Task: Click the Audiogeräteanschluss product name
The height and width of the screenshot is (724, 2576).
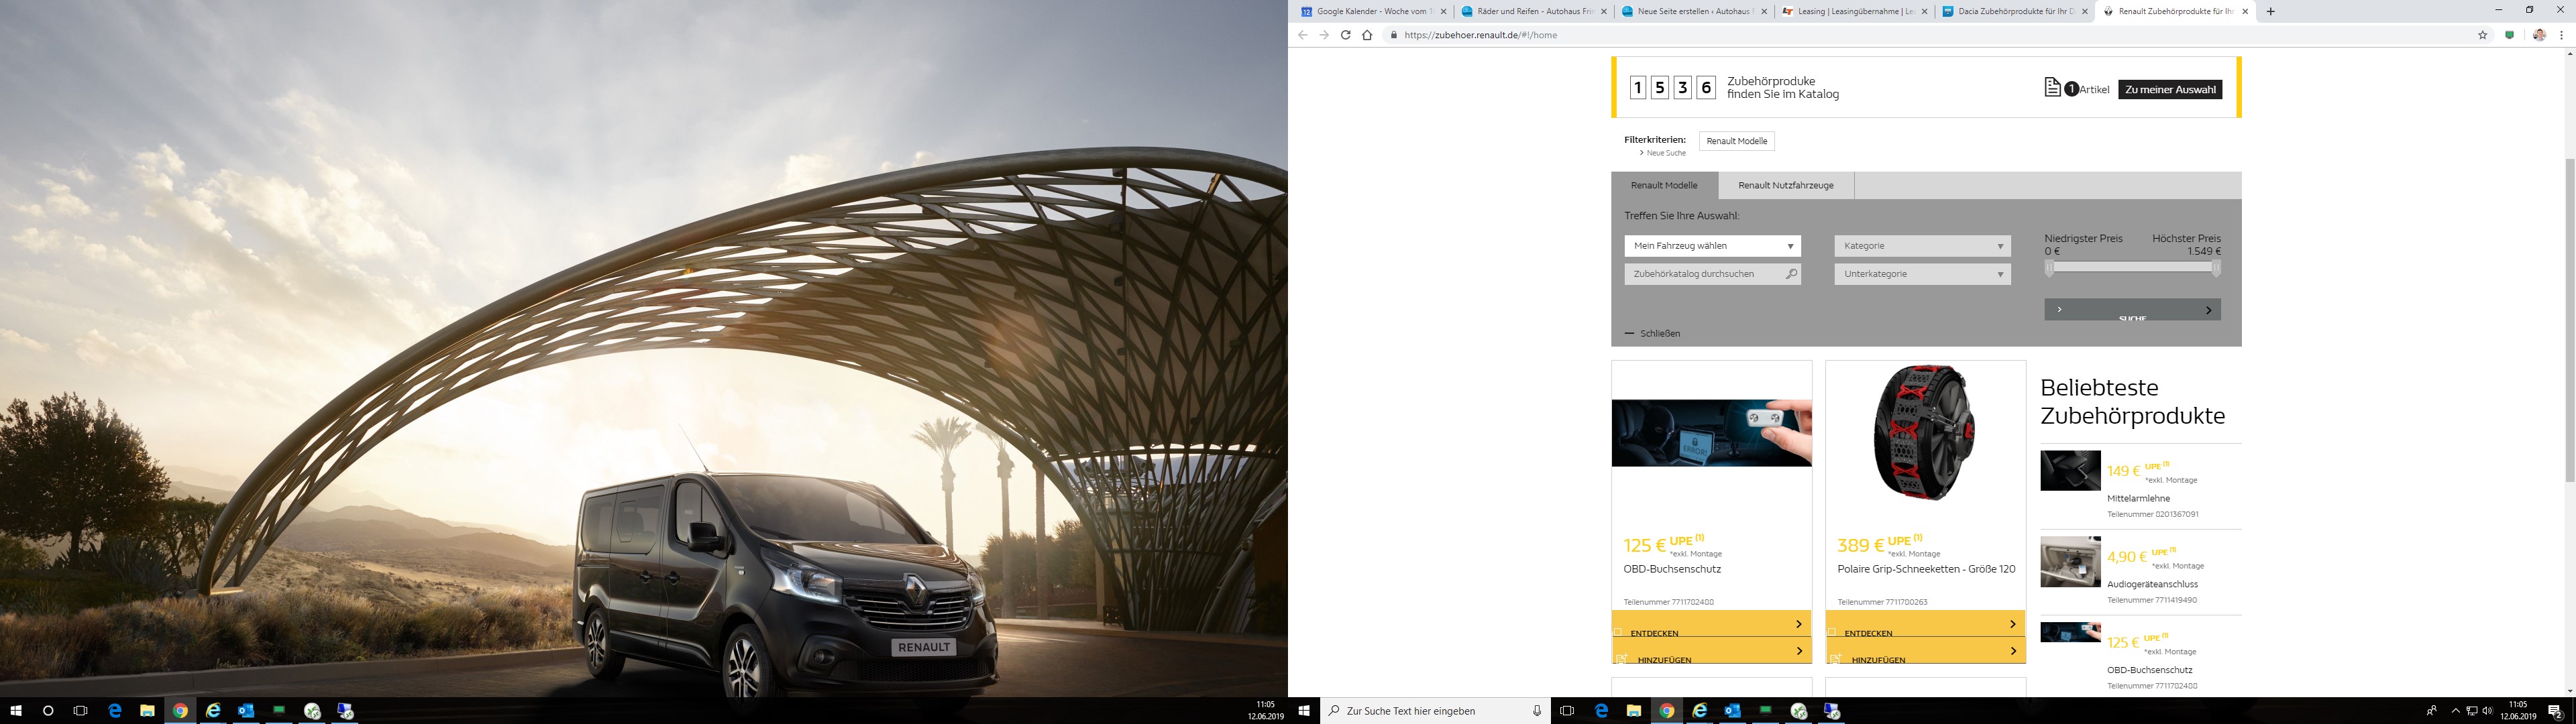Action: pos(2152,584)
